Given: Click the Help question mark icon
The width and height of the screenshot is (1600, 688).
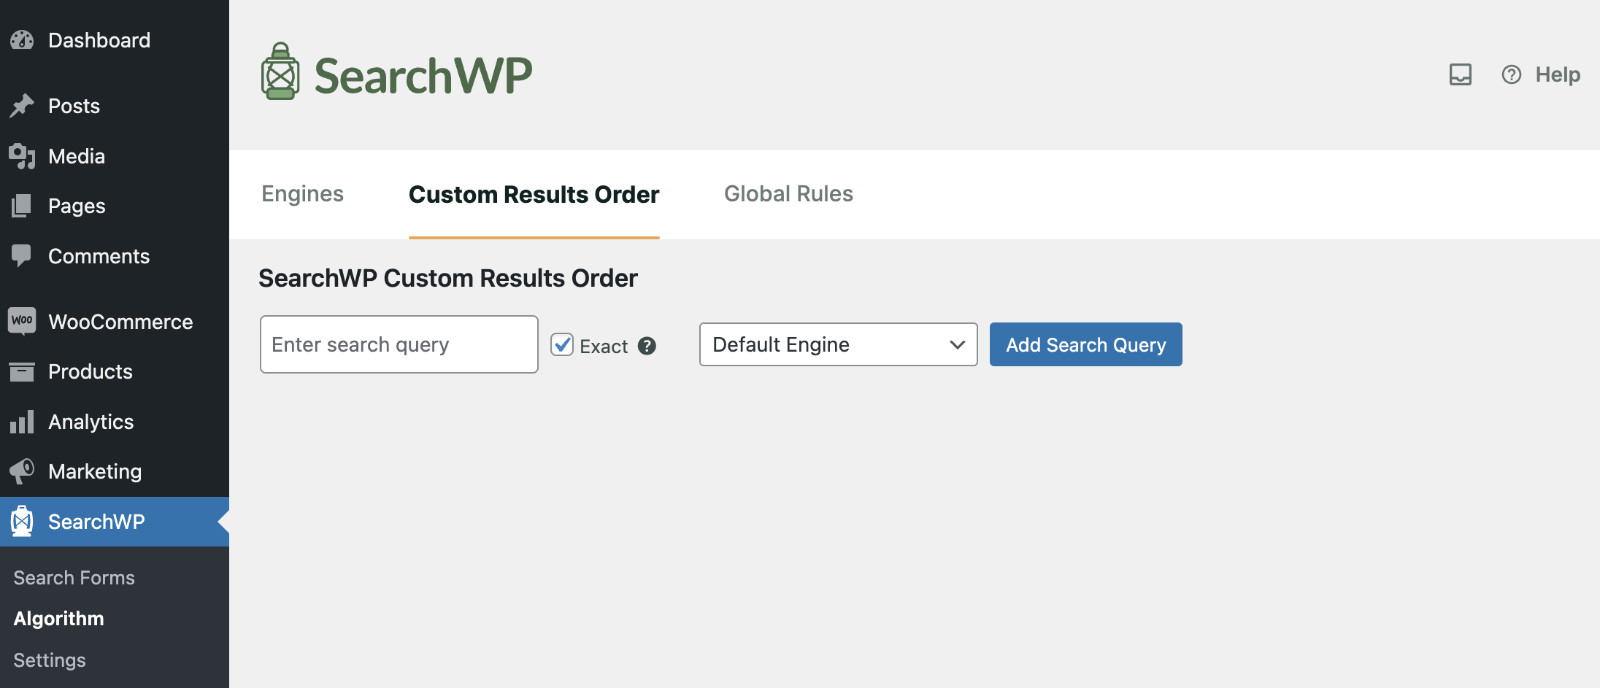Looking at the screenshot, I should [1511, 75].
